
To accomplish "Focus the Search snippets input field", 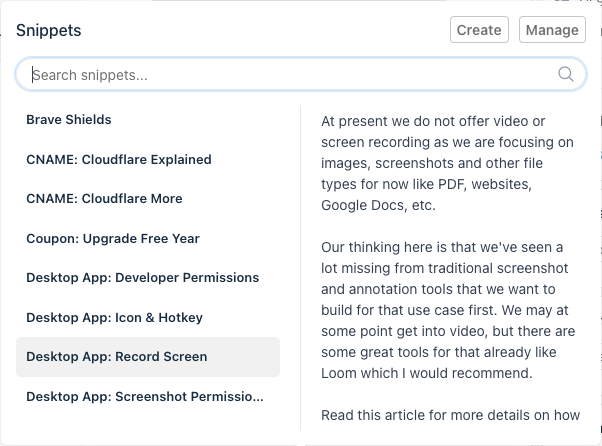I will [x=301, y=74].
